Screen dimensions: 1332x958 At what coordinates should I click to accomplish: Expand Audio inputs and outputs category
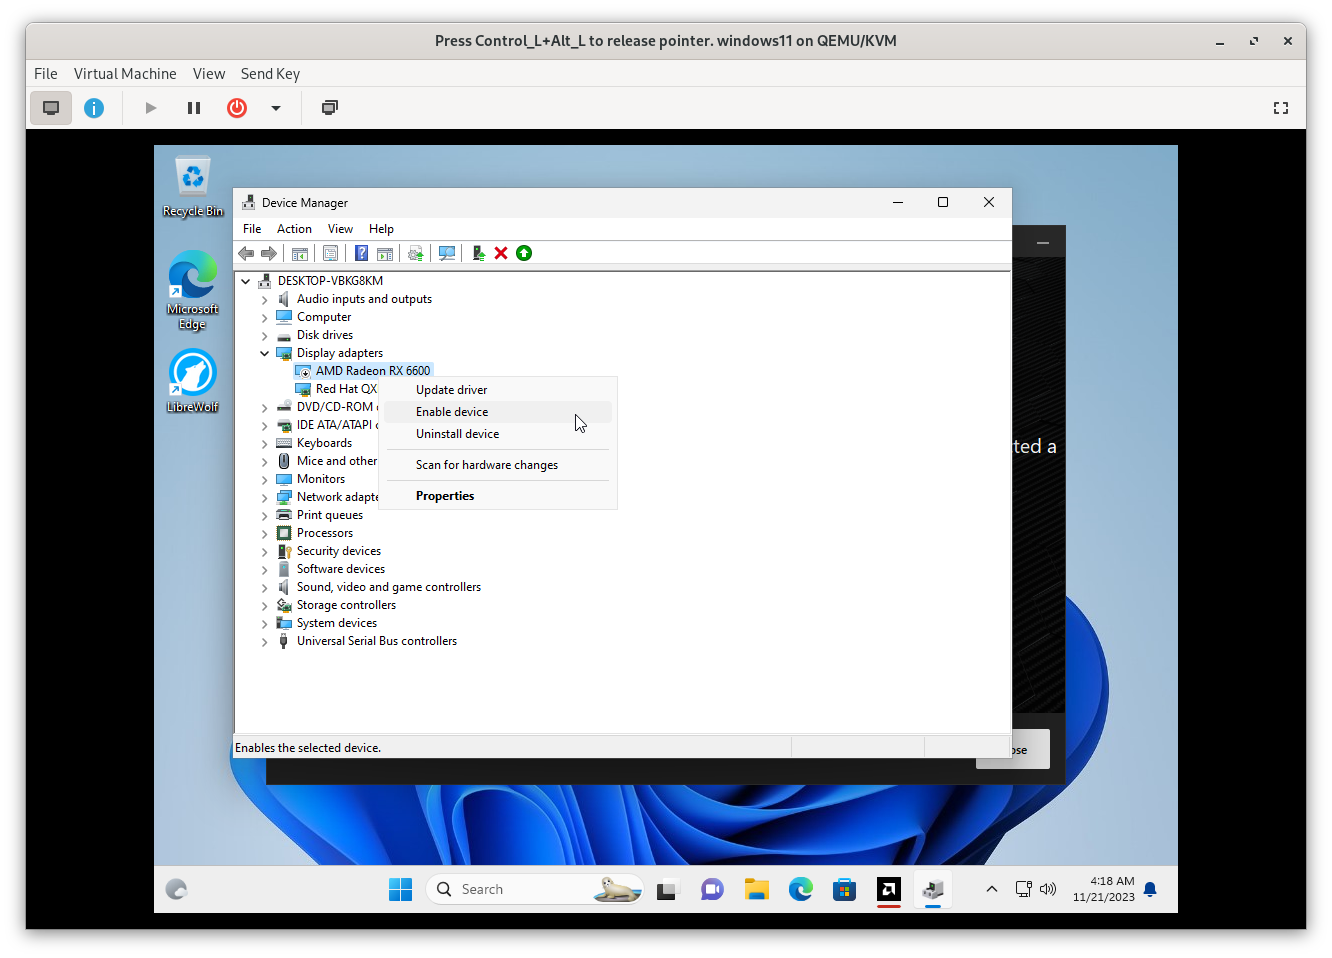pos(265,299)
